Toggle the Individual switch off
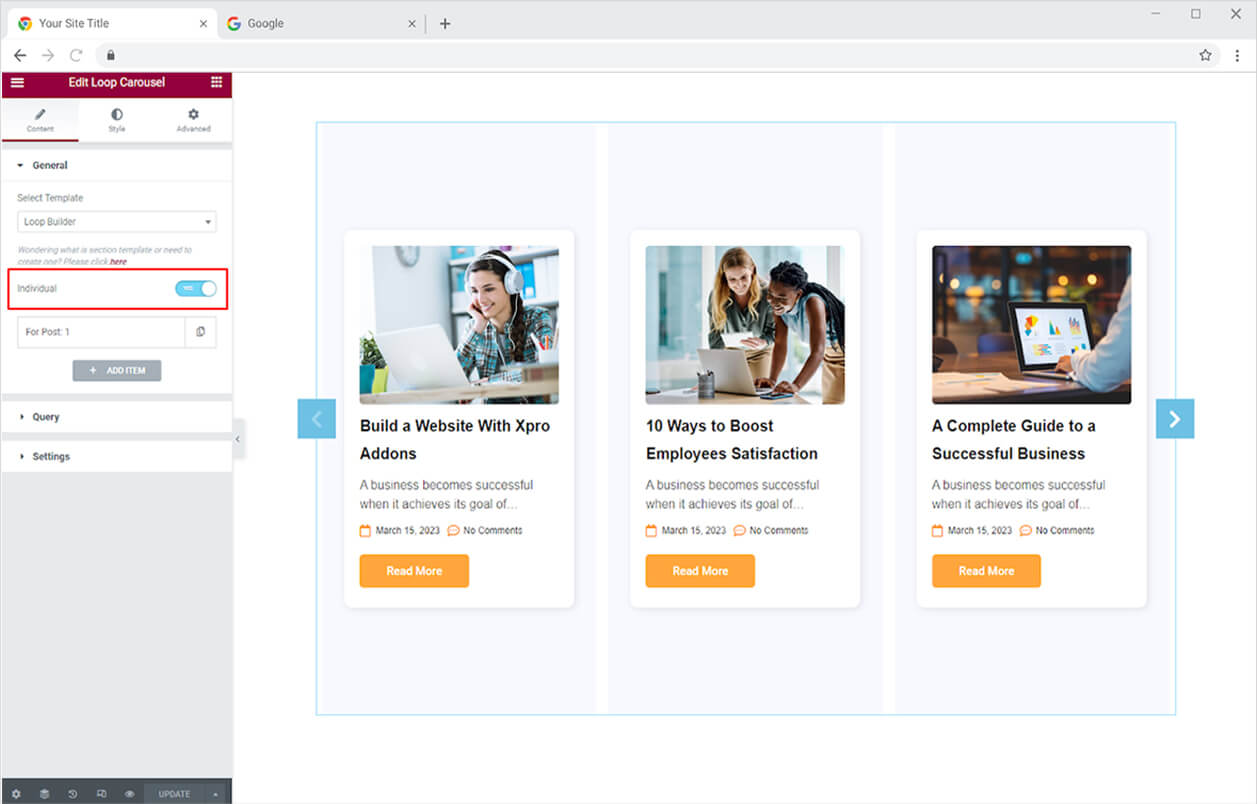Image resolution: width=1257 pixels, height=804 pixels. click(x=196, y=288)
